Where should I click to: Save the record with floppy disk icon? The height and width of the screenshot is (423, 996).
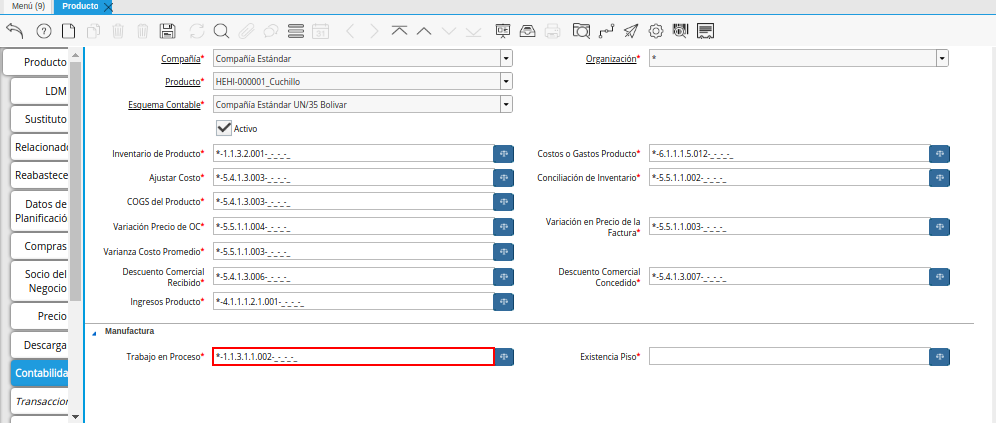pyautogui.click(x=168, y=30)
